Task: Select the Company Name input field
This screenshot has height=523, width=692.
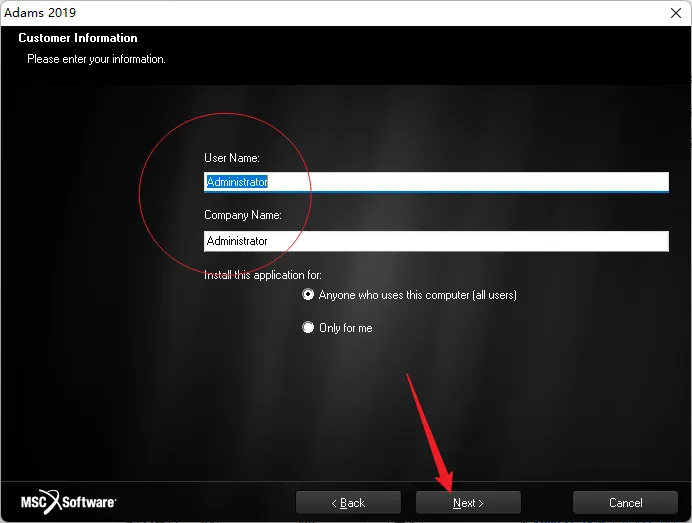Action: 436,241
